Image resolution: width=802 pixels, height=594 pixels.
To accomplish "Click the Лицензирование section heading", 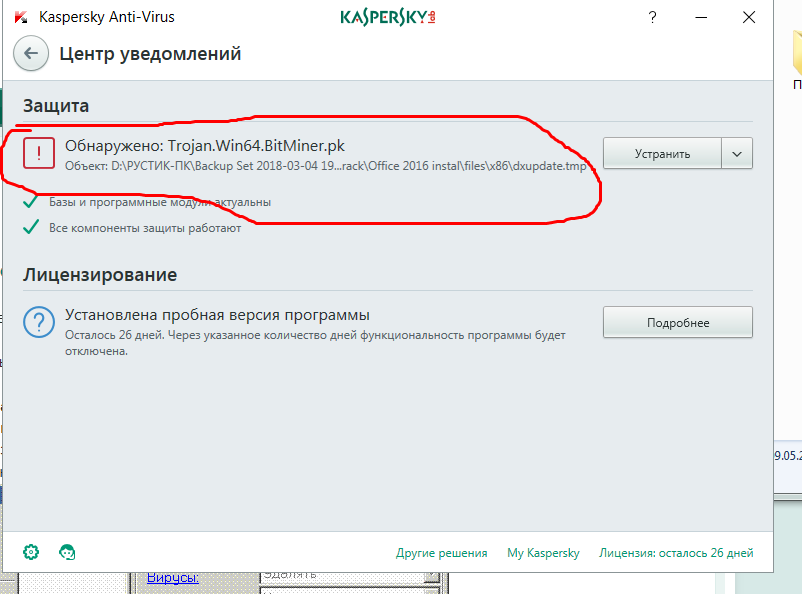I will tap(100, 275).
